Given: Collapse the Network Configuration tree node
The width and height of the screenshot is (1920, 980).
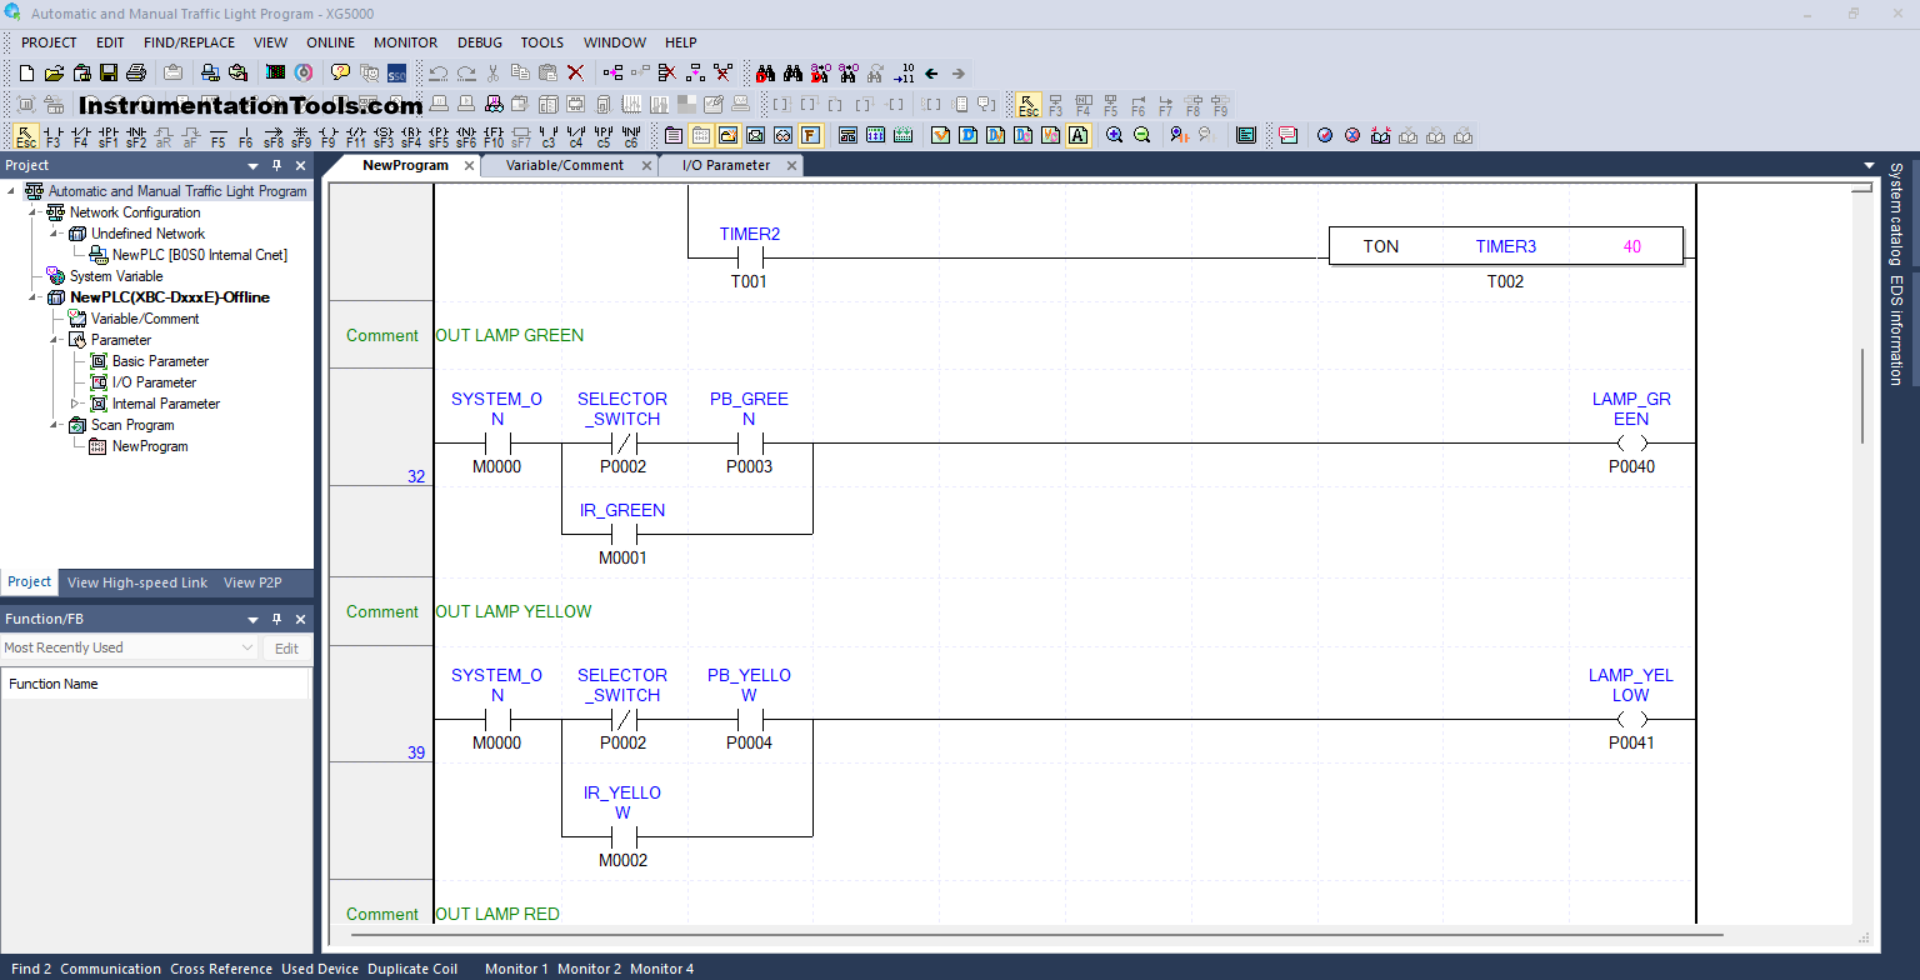Looking at the screenshot, I should point(33,212).
